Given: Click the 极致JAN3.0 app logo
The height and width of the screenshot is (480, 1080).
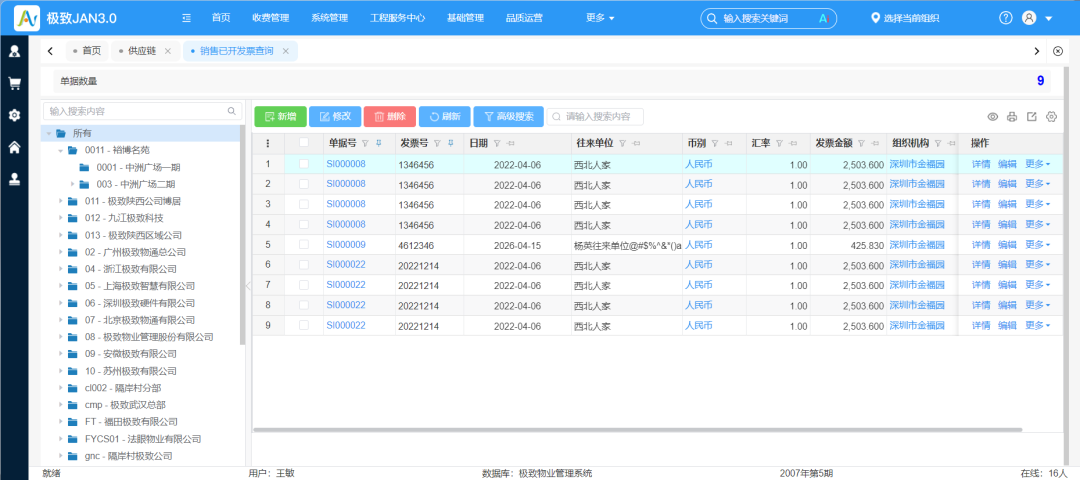Looking at the screenshot, I should [x=27, y=18].
